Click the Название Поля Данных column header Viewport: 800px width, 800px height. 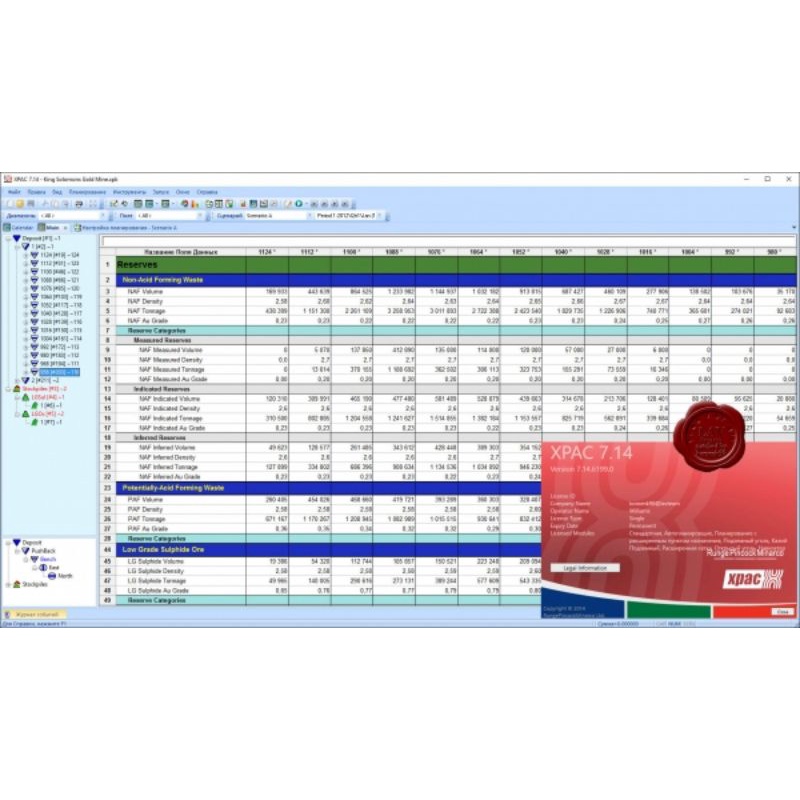coord(181,252)
